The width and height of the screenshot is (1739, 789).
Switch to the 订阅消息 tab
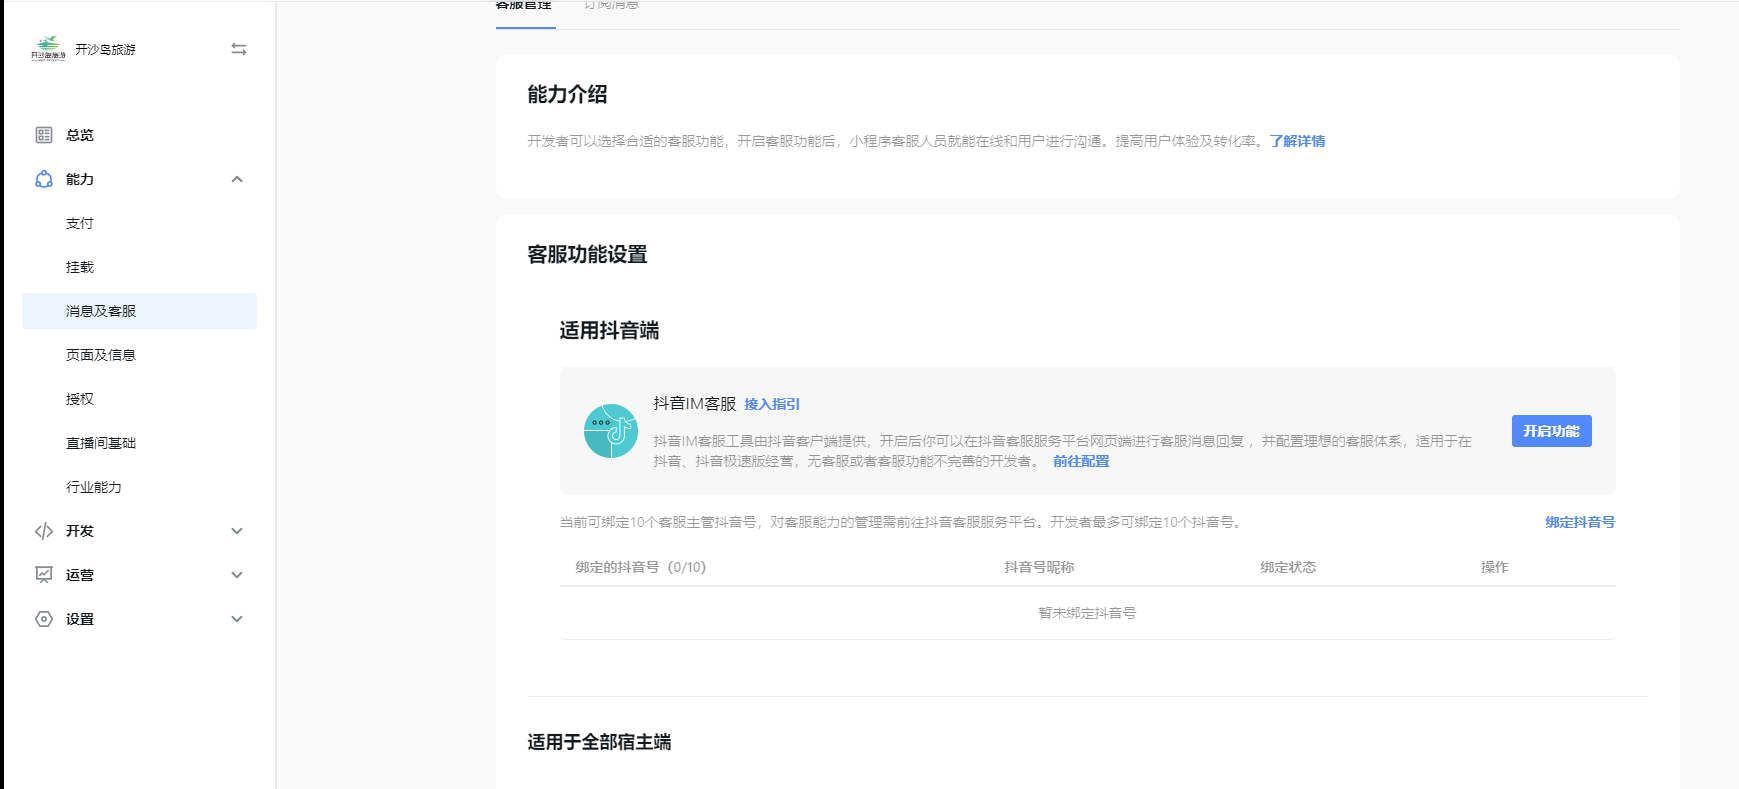click(x=611, y=6)
